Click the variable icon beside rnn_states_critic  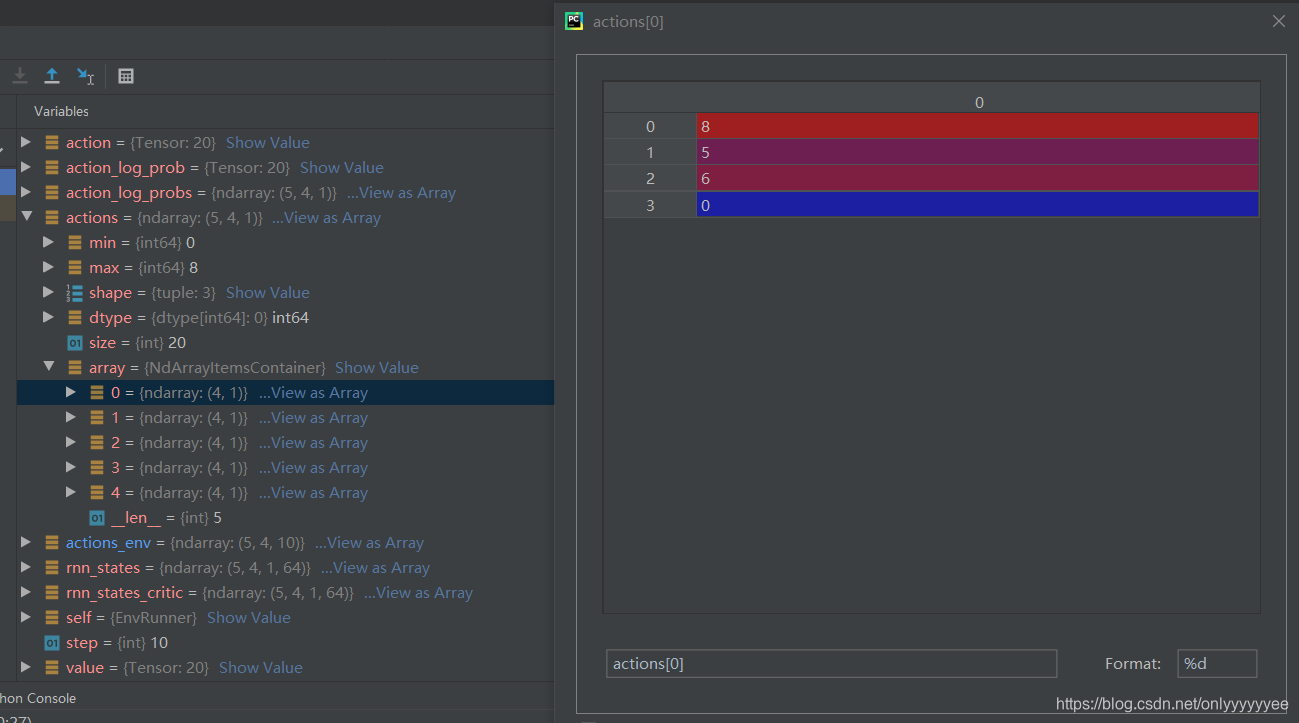point(52,593)
